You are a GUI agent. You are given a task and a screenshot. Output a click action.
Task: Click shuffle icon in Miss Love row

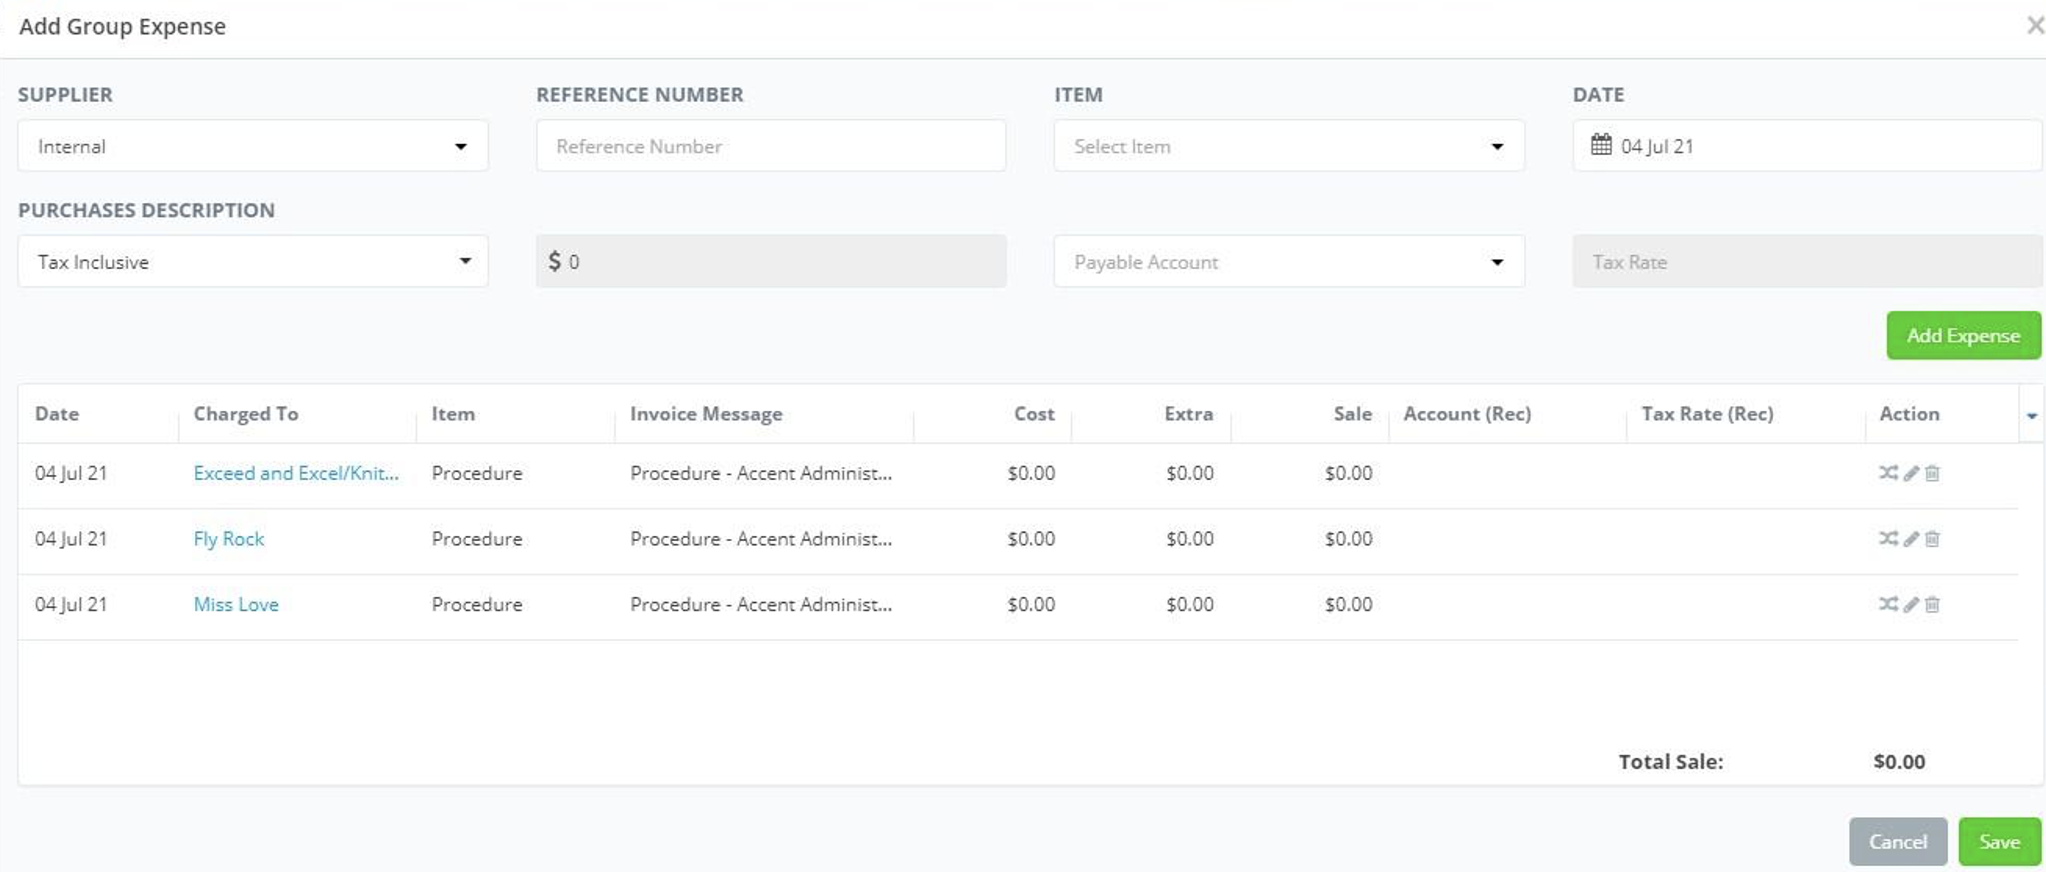point(1887,605)
